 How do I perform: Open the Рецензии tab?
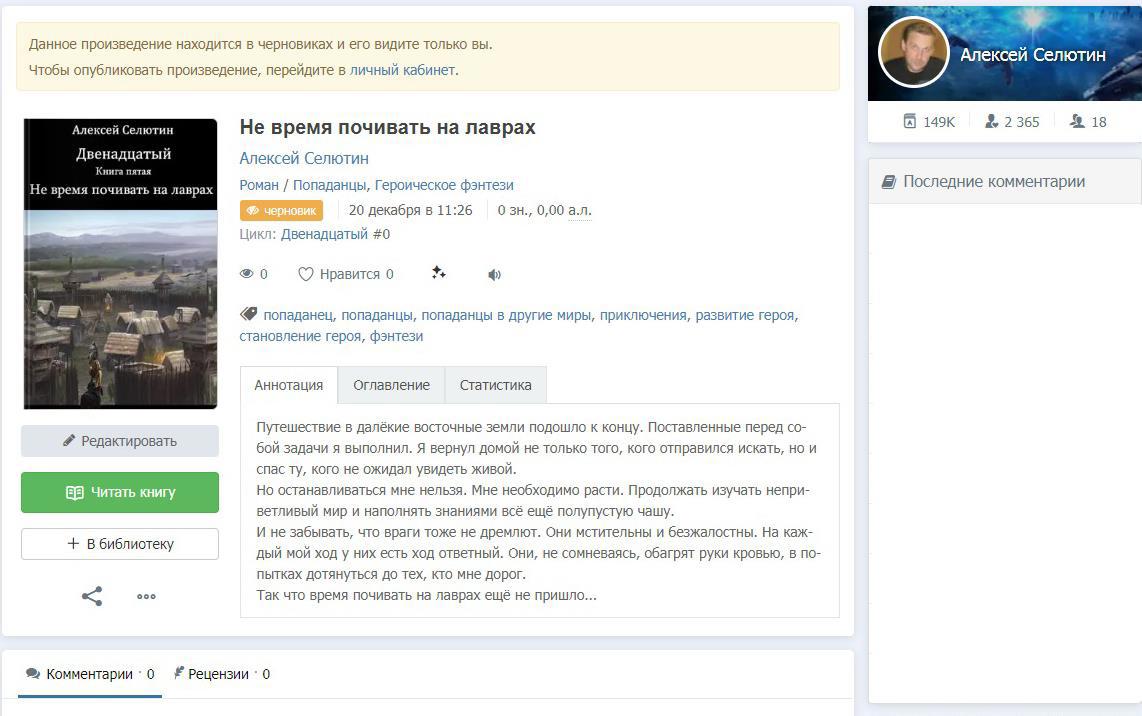pos(221,674)
